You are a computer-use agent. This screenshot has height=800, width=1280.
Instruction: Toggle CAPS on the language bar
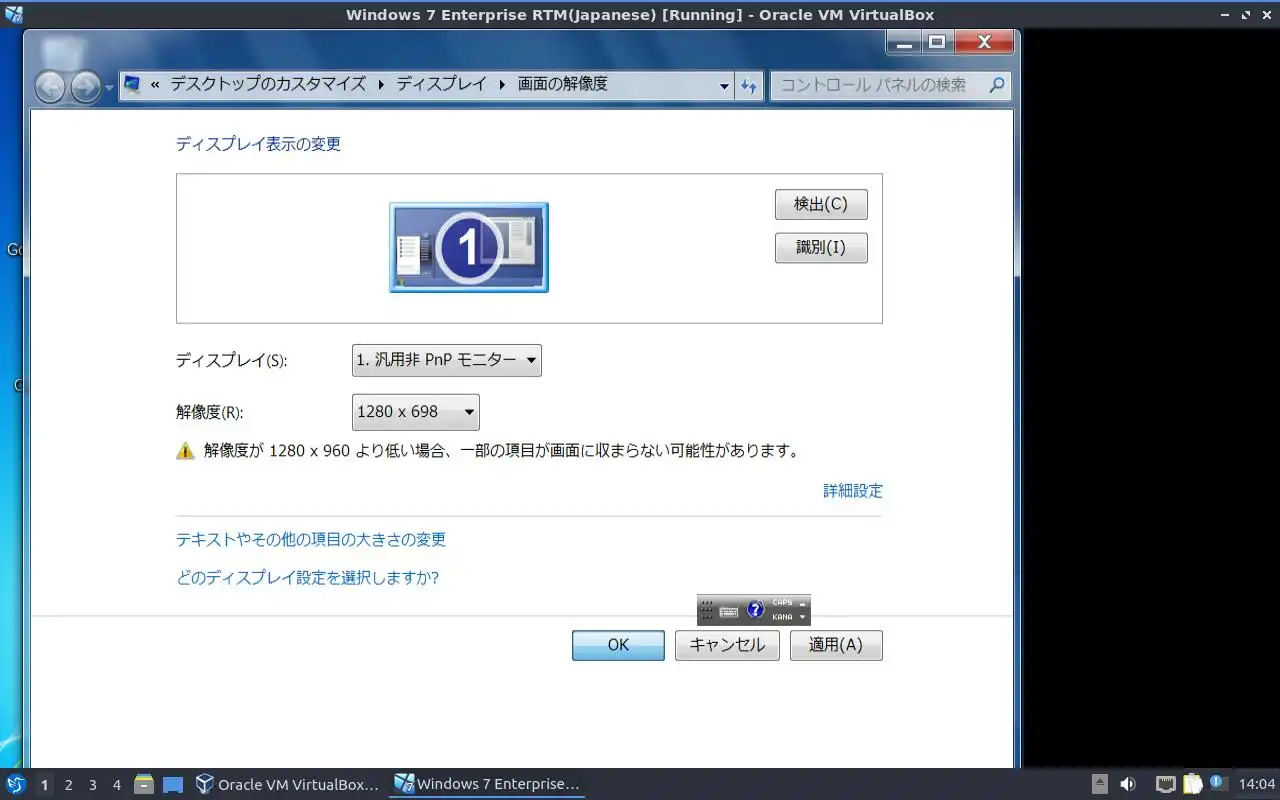pos(782,603)
